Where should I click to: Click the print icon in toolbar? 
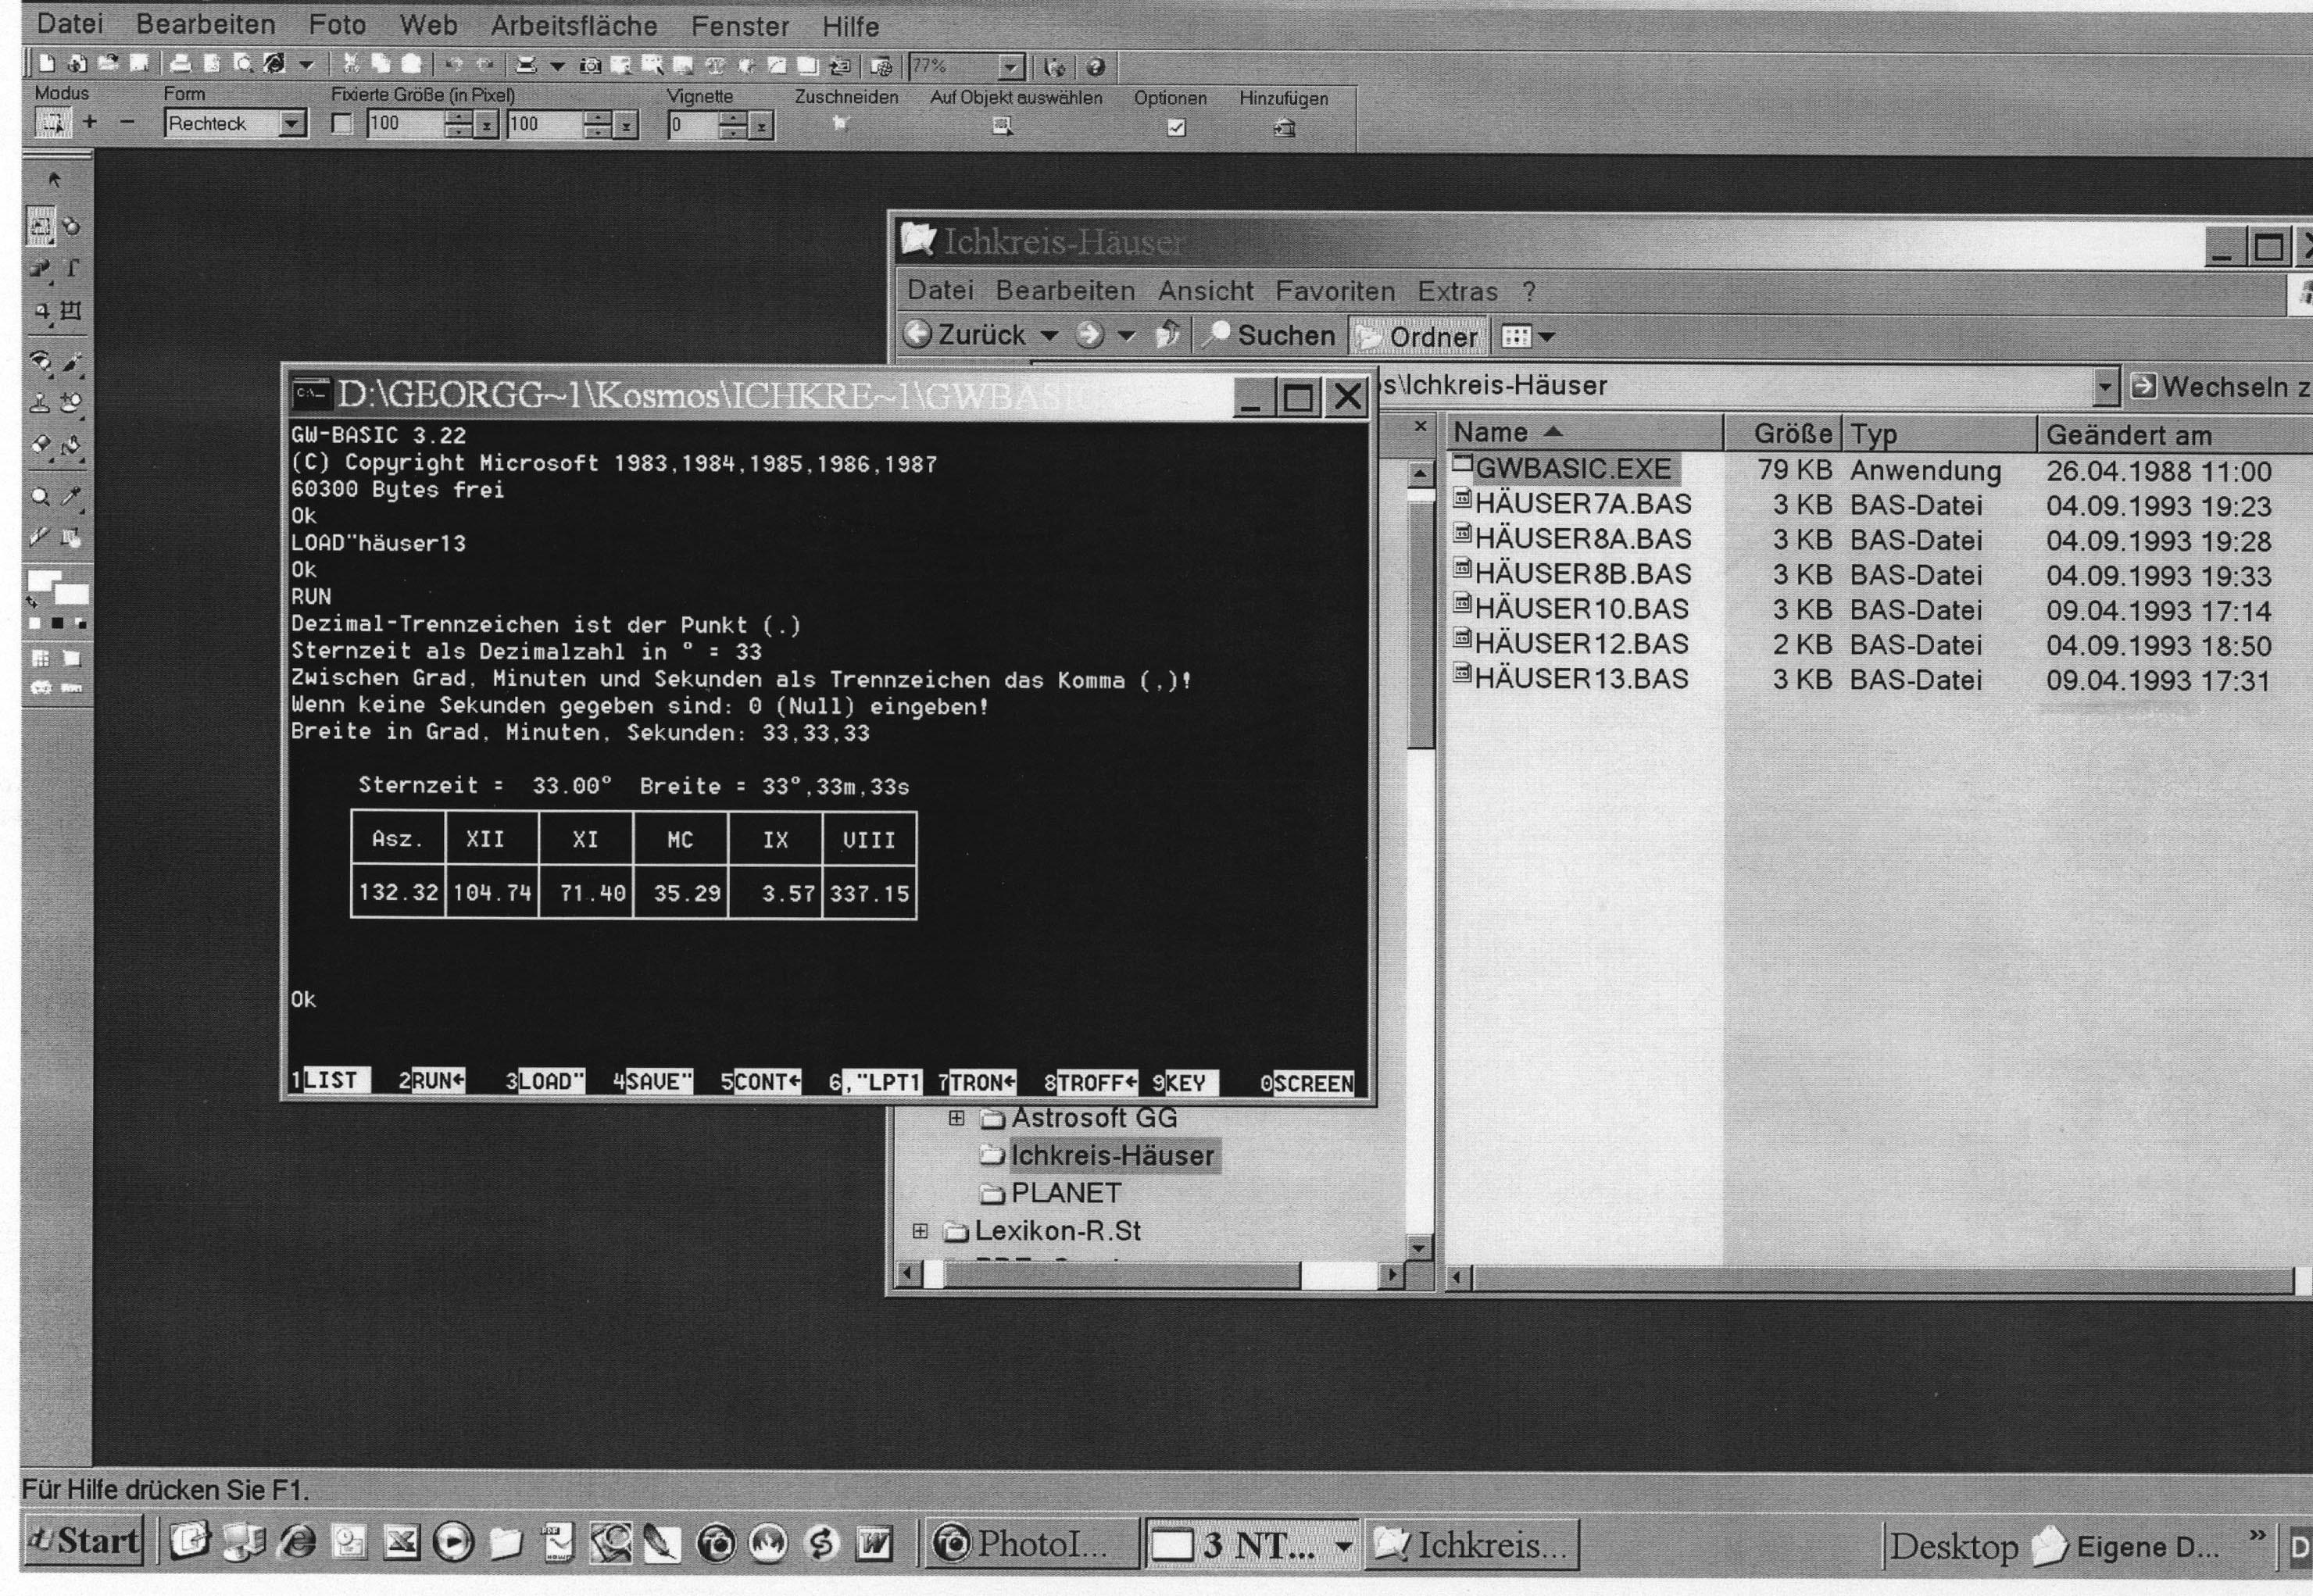click(x=180, y=64)
